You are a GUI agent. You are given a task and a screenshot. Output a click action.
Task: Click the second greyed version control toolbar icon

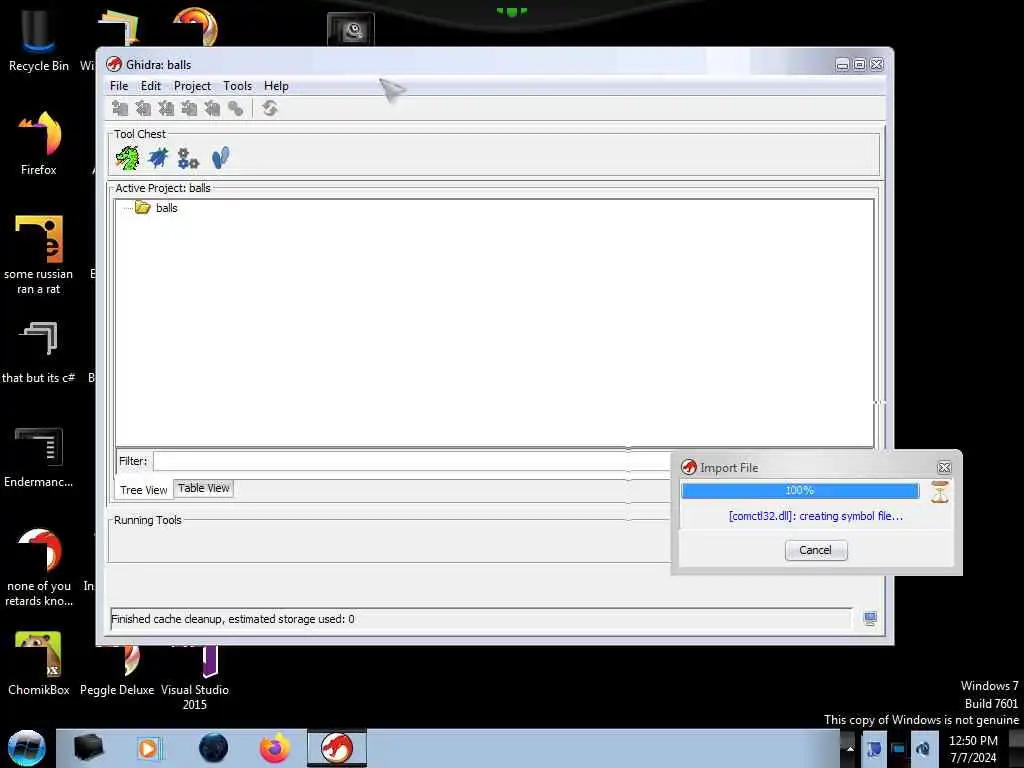click(x=143, y=108)
